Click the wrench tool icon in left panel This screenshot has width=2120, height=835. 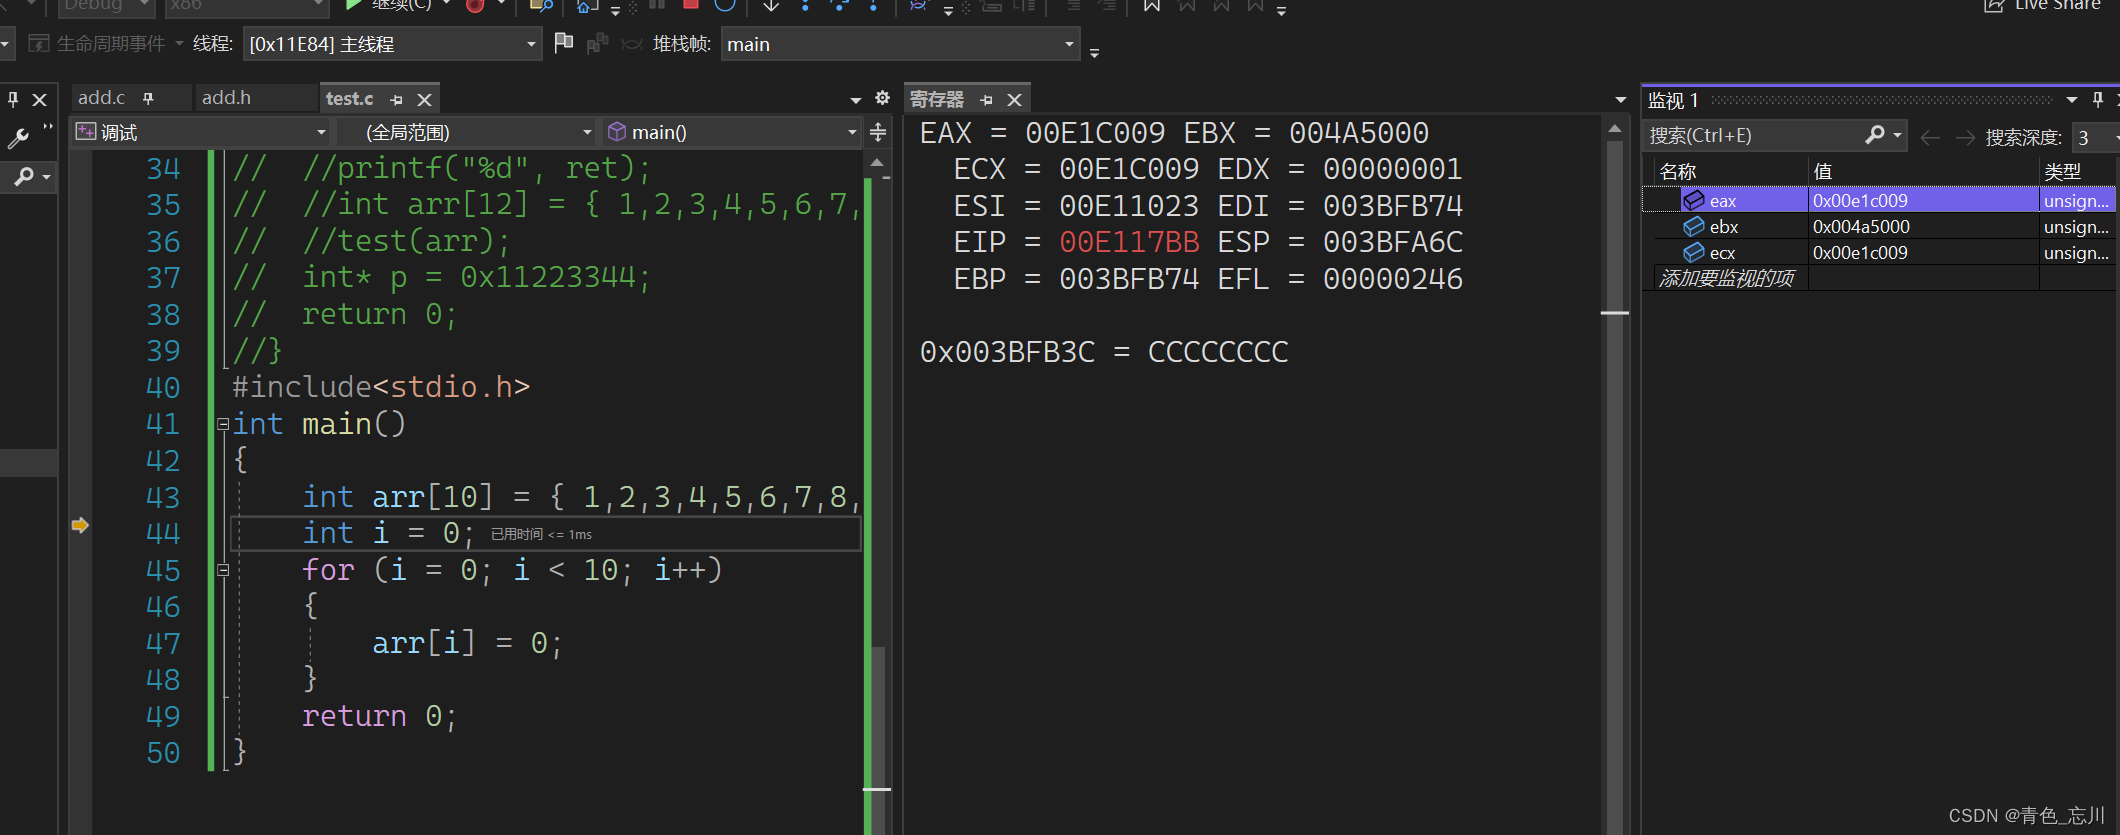(18, 137)
